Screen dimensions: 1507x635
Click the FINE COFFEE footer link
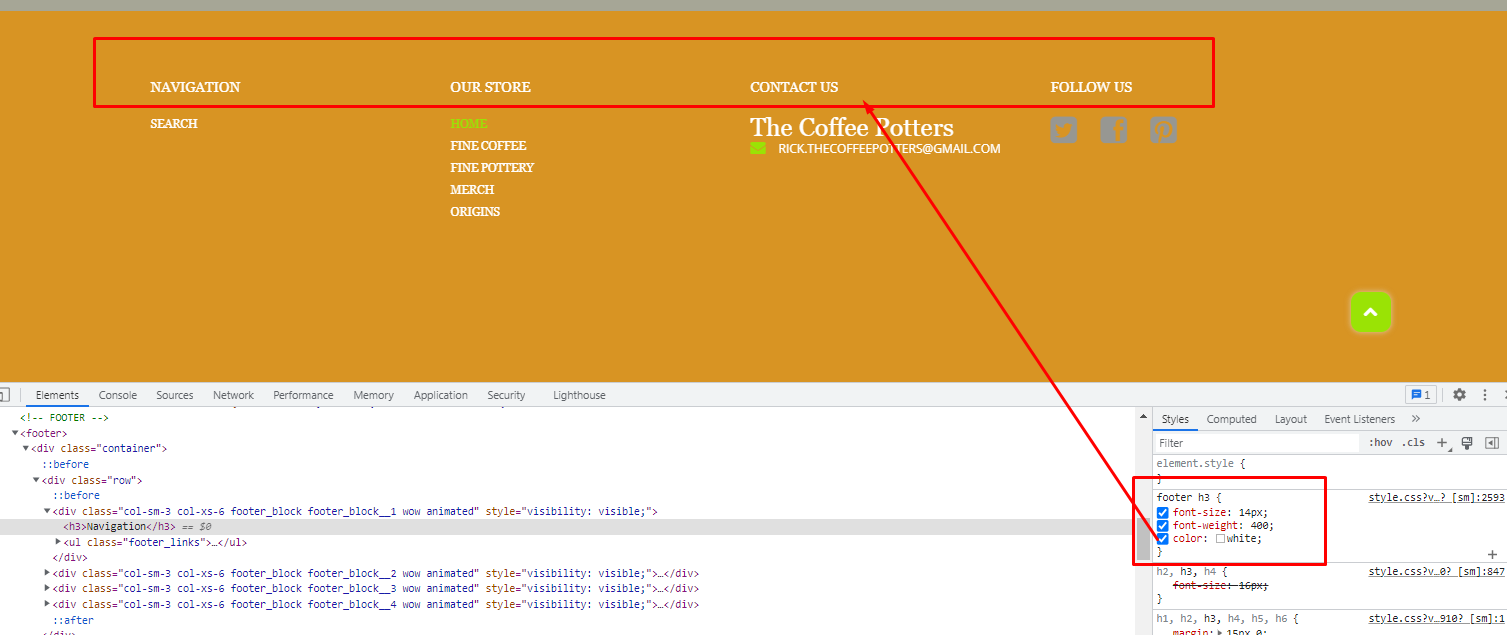pyautogui.click(x=488, y=146)
